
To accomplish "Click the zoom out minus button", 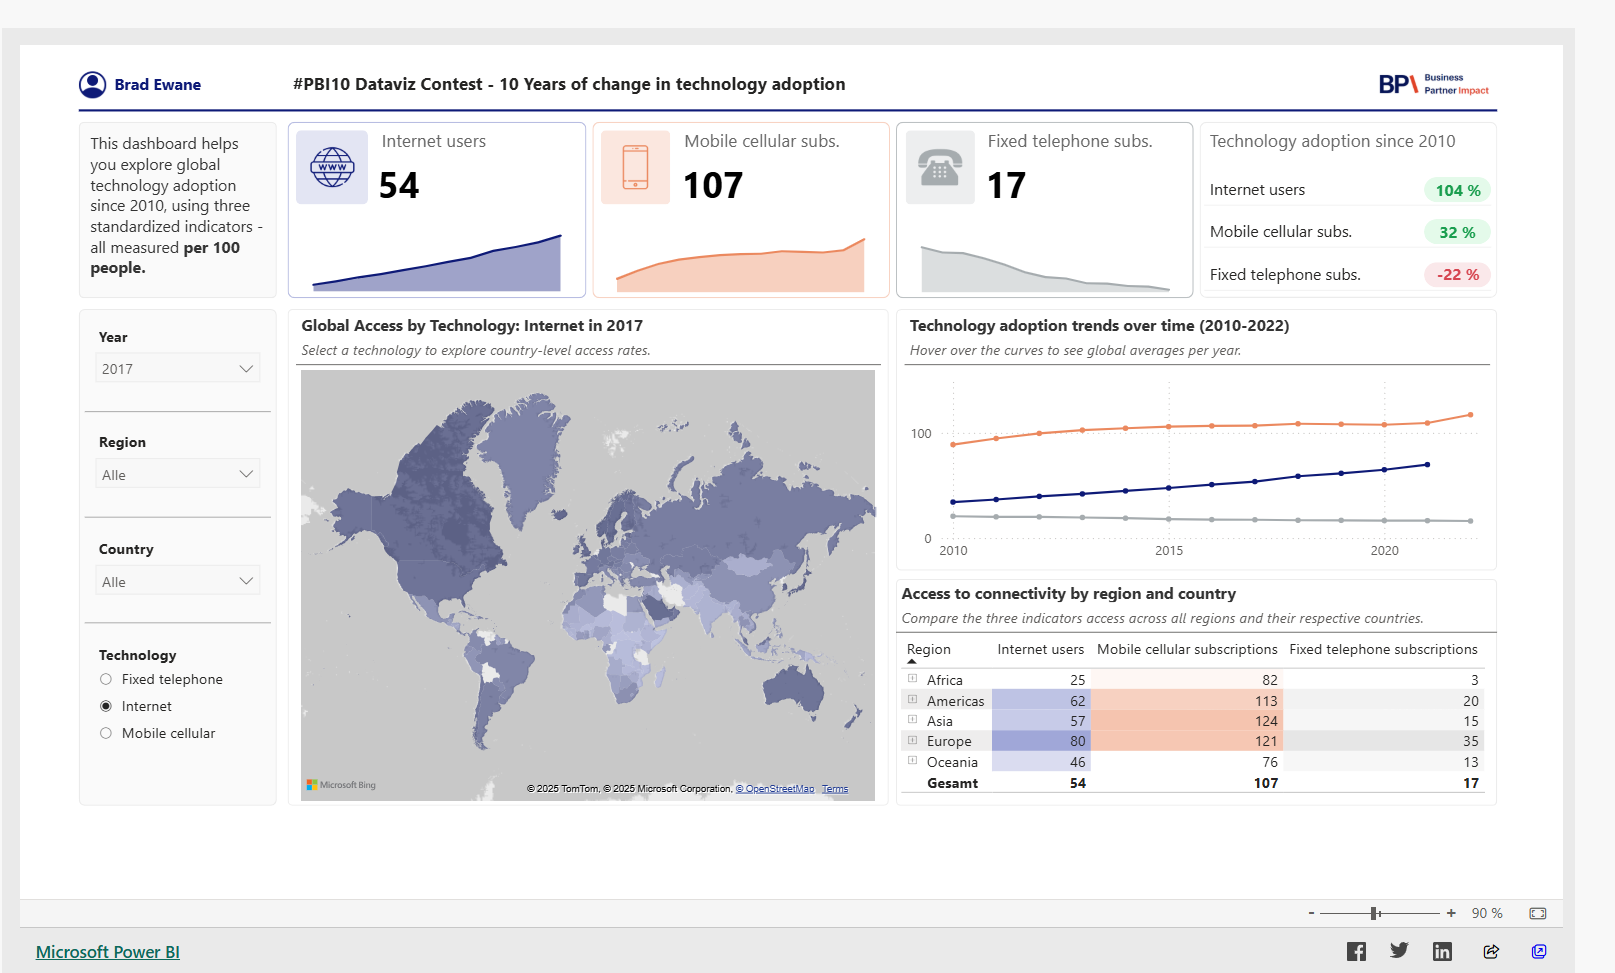I will coord(1311,913).
